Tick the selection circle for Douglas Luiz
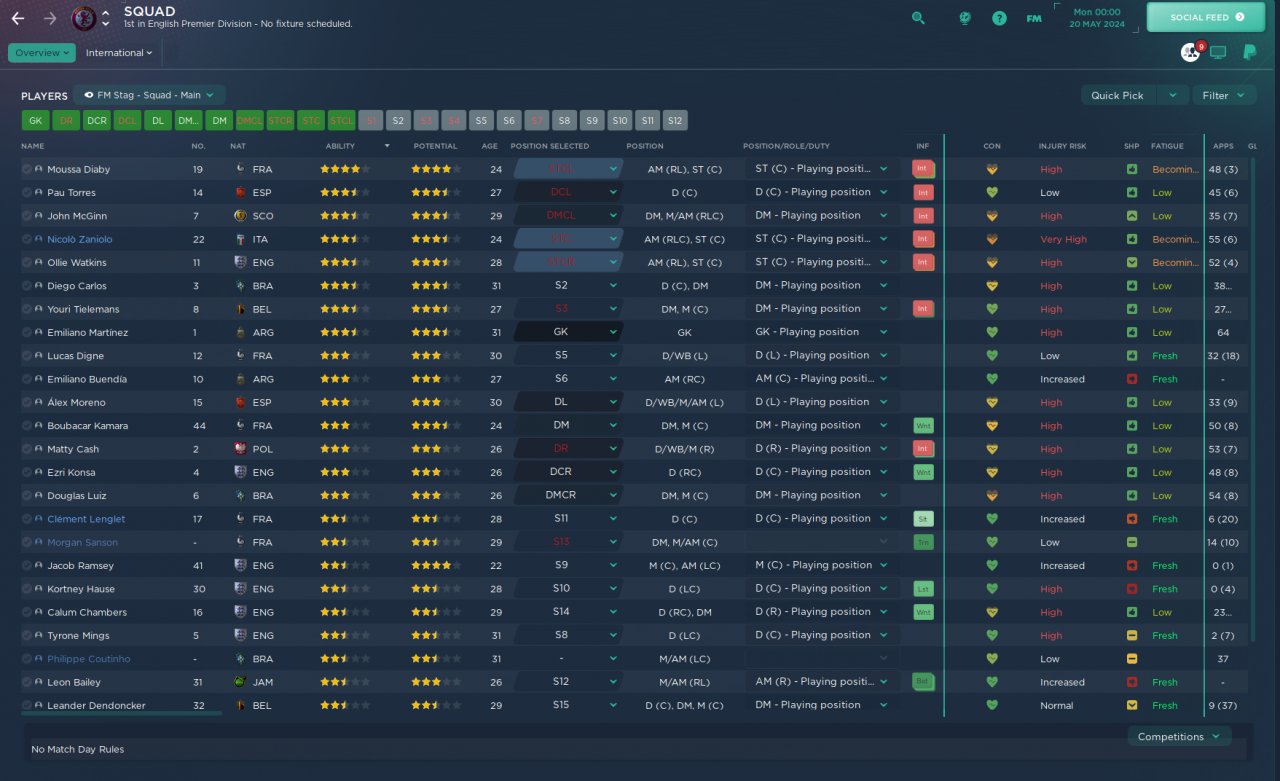Image resolution: width=1280 pixels, height=781 pixels. point(27,495)
